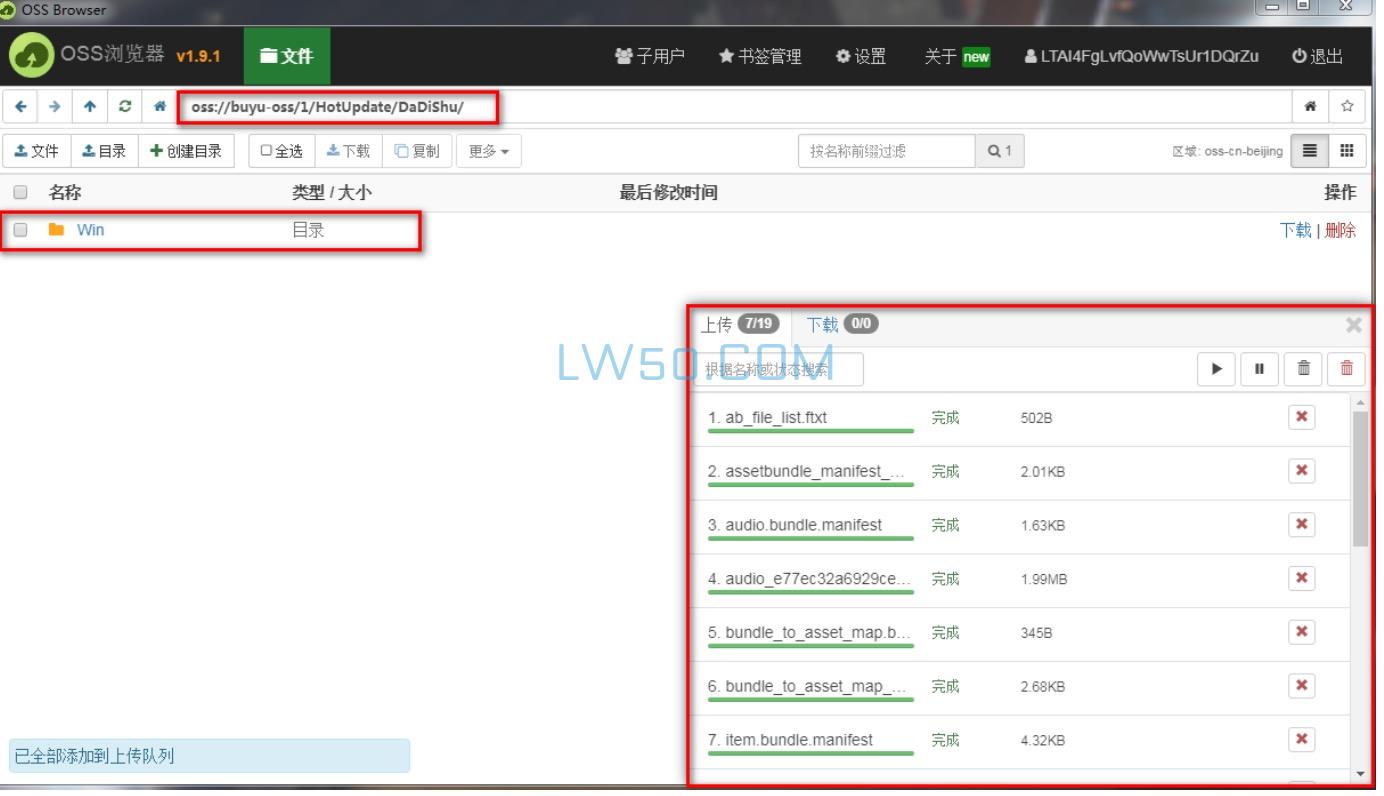Click the 删除 link for Win folder
The width and height of the screenshot is (1384, 796).
[x=1340, y=230]
